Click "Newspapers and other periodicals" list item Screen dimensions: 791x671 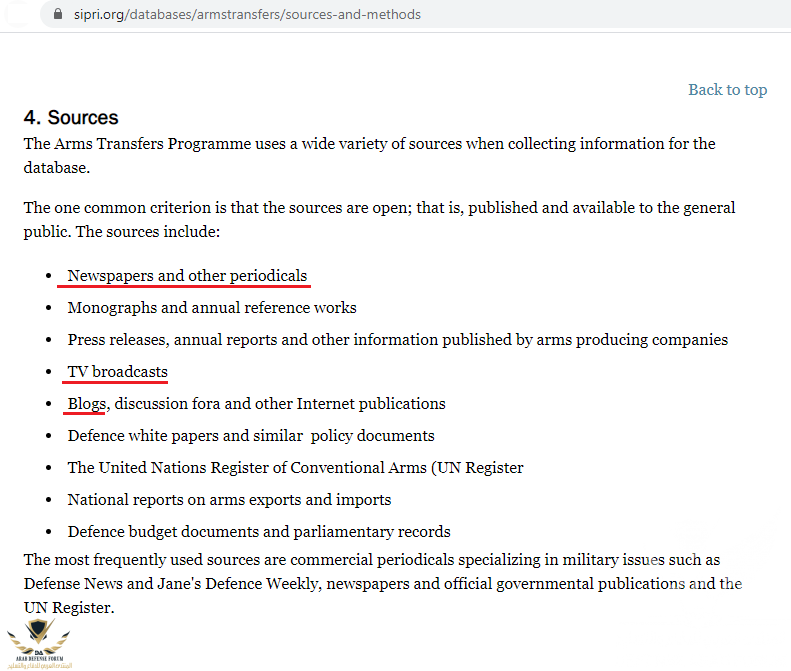[187, 276]
